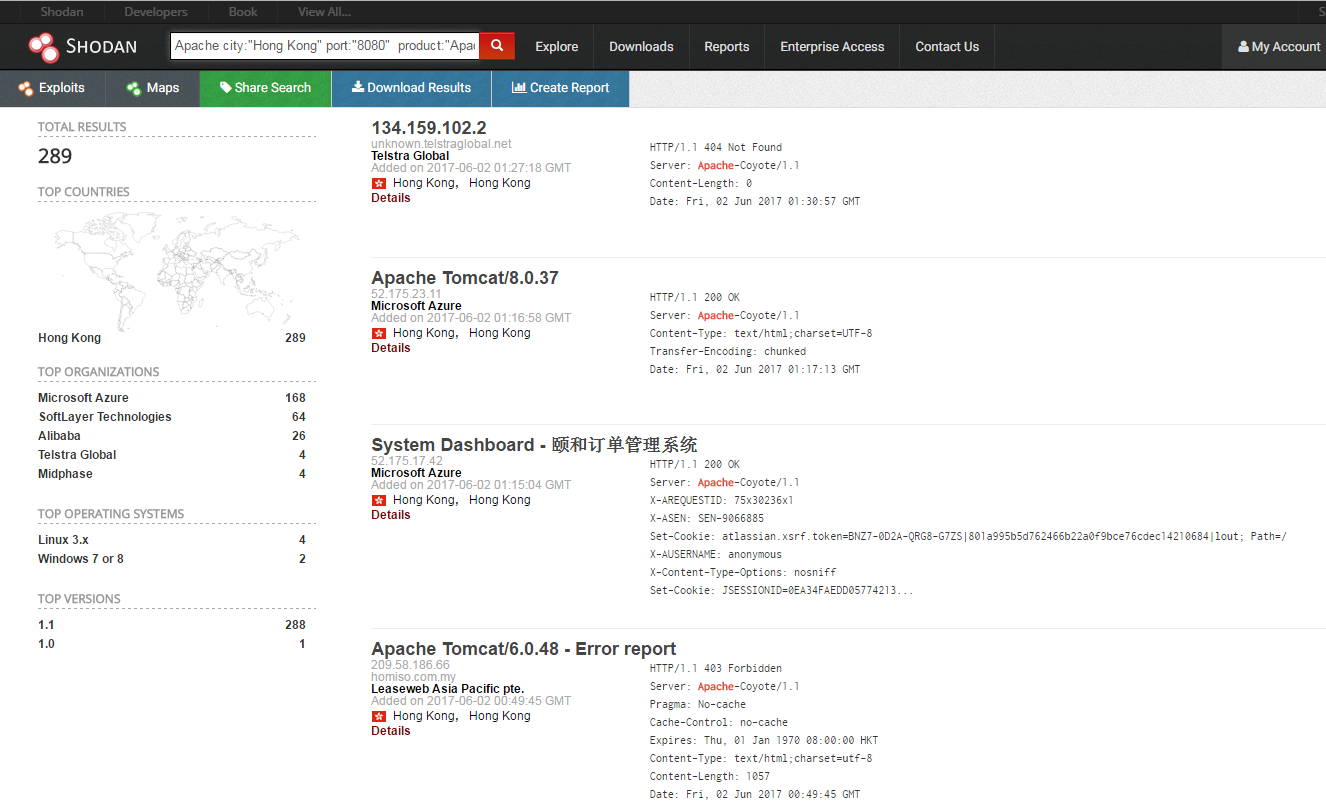Click the Maps button
This screenshot has height=804, width=1326.
(x=153, y=88)
